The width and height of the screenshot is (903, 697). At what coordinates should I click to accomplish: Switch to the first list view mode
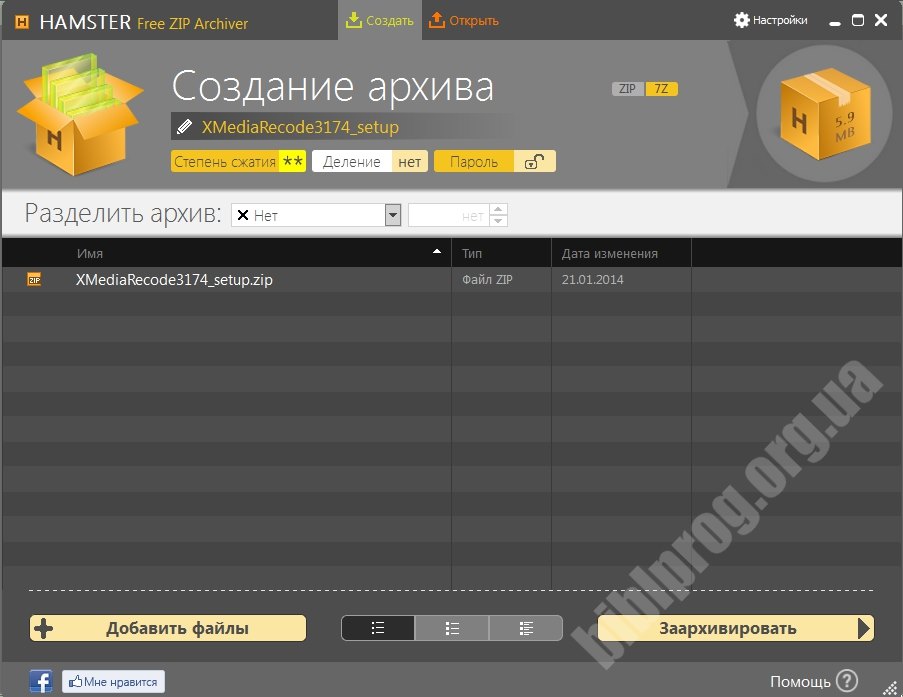tap(378, 628)
